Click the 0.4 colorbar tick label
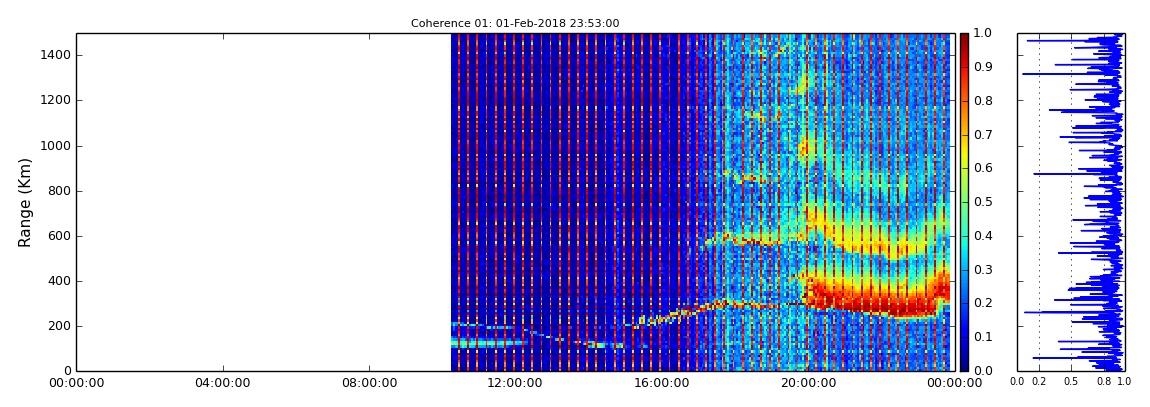Viewport: 1150px width, 407px height. [x=981, y=236]
